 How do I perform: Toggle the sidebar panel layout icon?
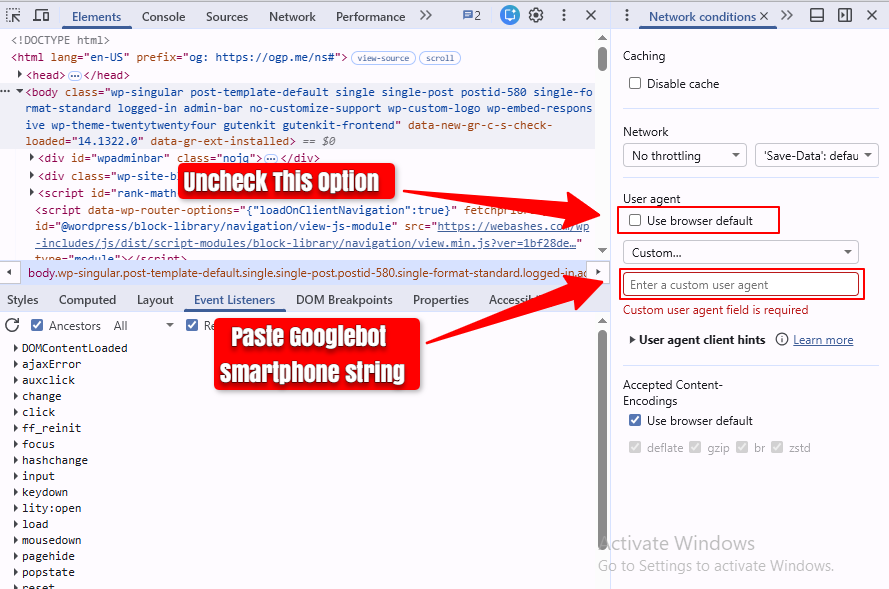point(845,15)
